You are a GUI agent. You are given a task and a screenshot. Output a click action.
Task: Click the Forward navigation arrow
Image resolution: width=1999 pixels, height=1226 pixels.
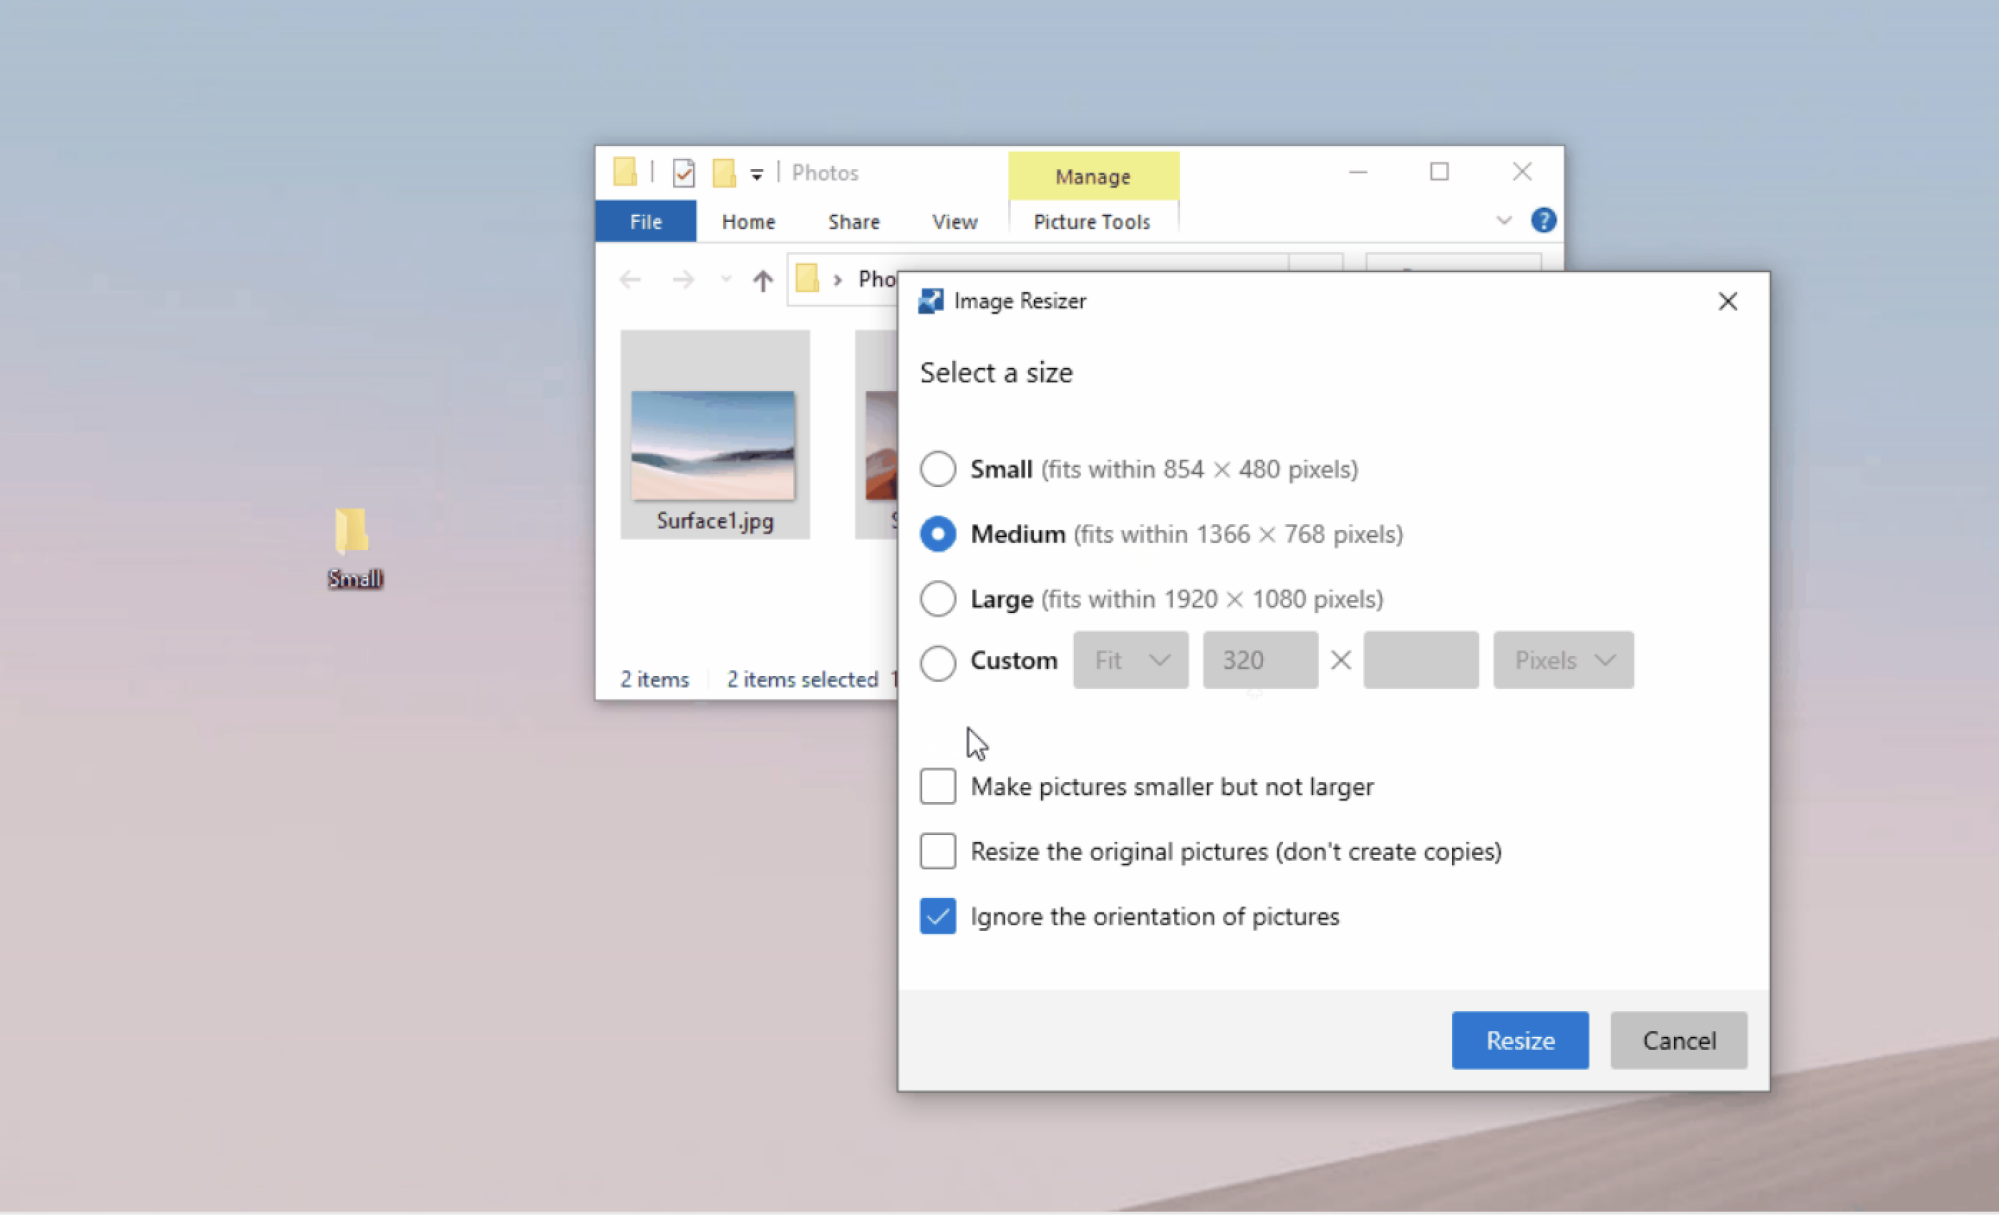coord(684,279)
